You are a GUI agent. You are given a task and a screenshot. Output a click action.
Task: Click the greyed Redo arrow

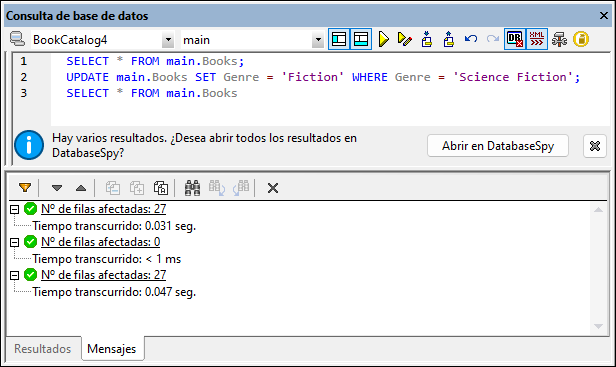(493, 39)
